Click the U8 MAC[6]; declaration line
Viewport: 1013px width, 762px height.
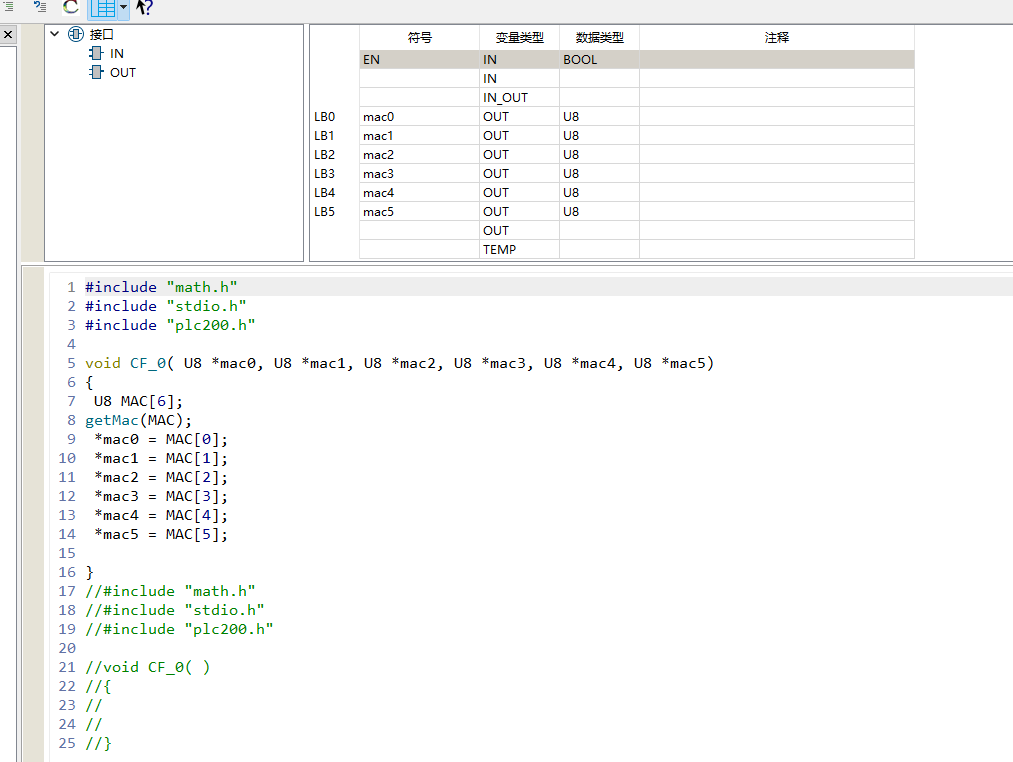[x=138, y=401]
